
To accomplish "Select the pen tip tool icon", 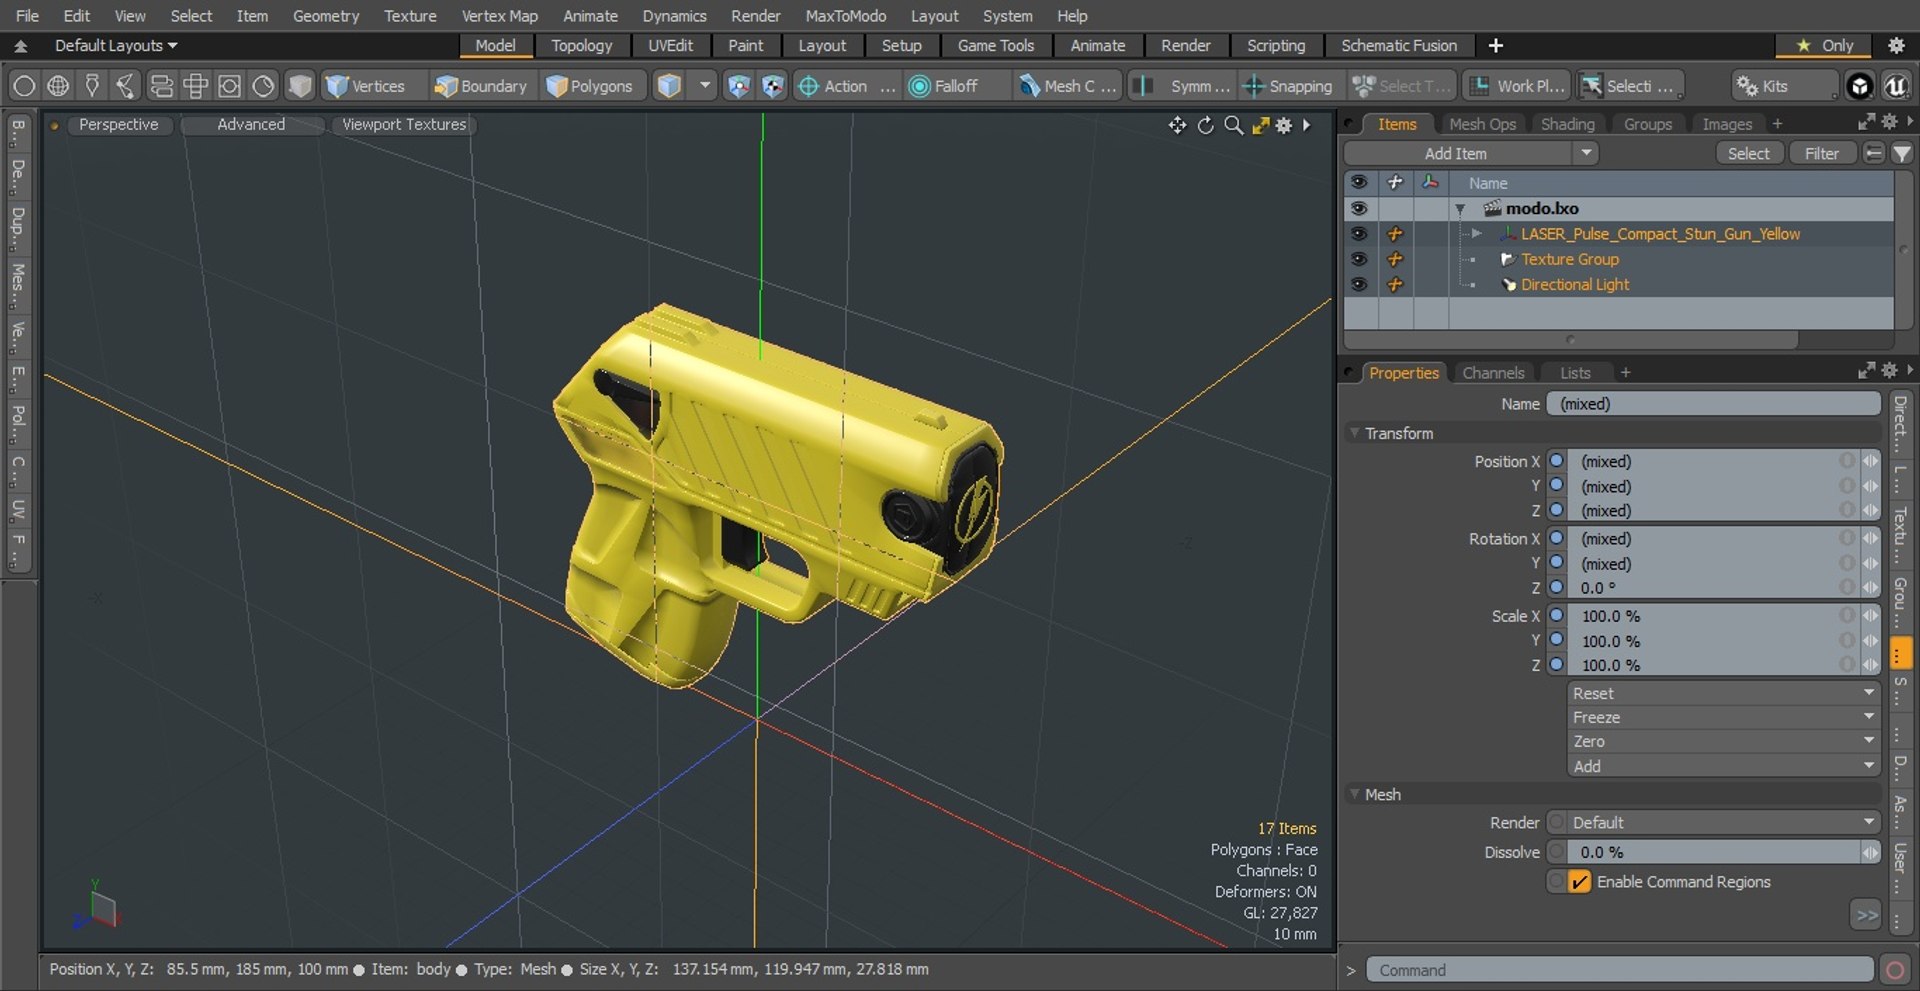I will click(x=92, y=86).
